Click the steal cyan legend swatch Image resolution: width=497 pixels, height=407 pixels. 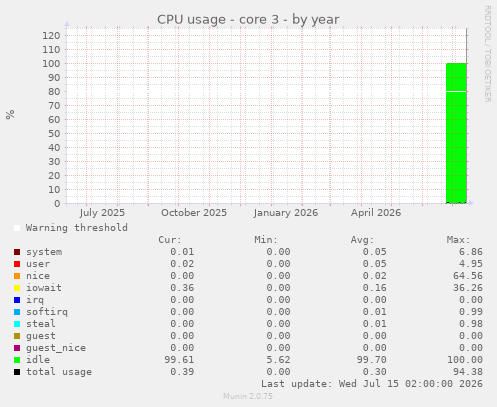point(17,324)
